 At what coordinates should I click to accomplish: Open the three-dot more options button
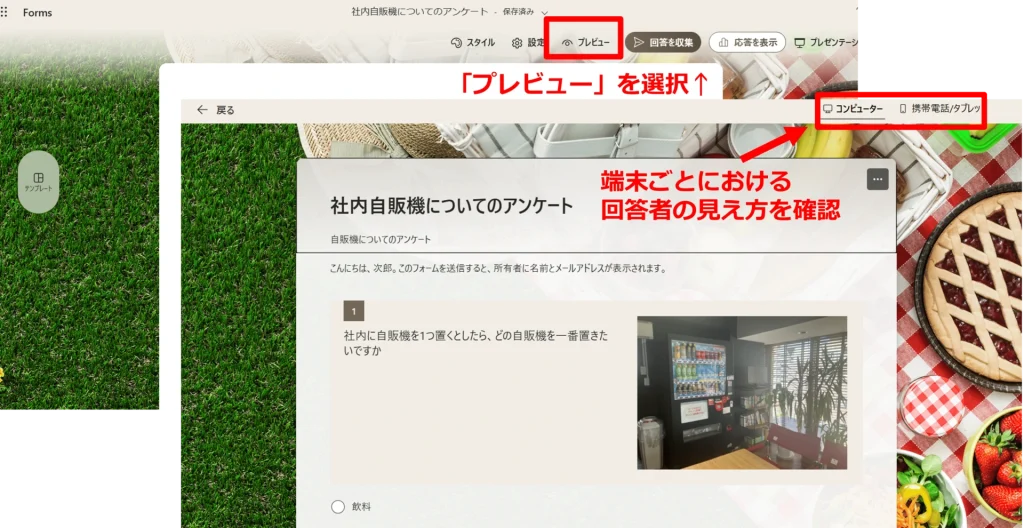click(x=878, y=180)
